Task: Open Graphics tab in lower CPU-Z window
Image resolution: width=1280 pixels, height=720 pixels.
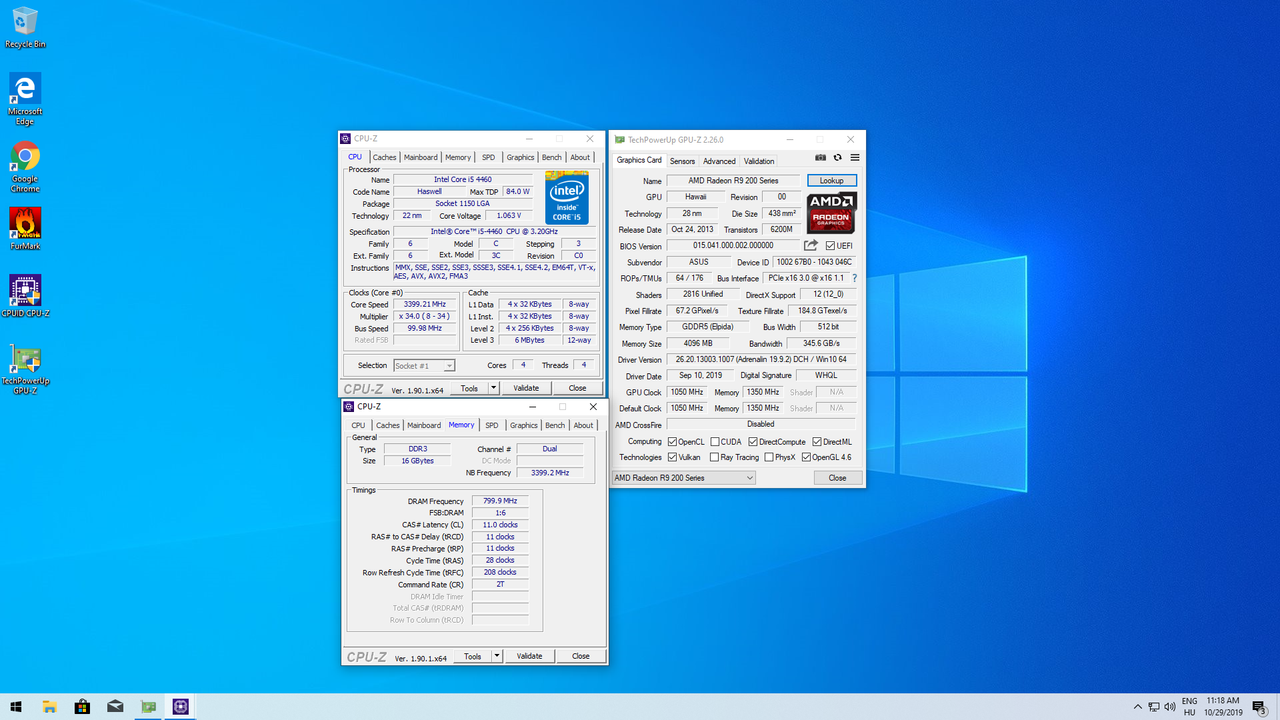Action: point(524,425)
